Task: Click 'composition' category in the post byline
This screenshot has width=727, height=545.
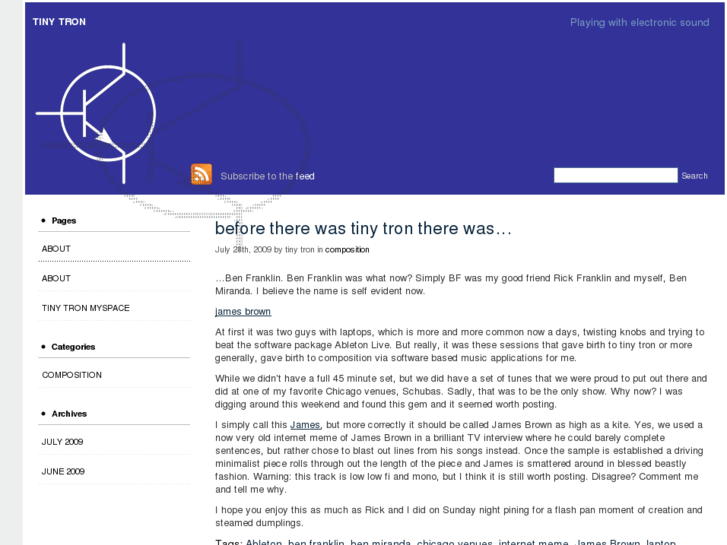Action: coord(347,250)
